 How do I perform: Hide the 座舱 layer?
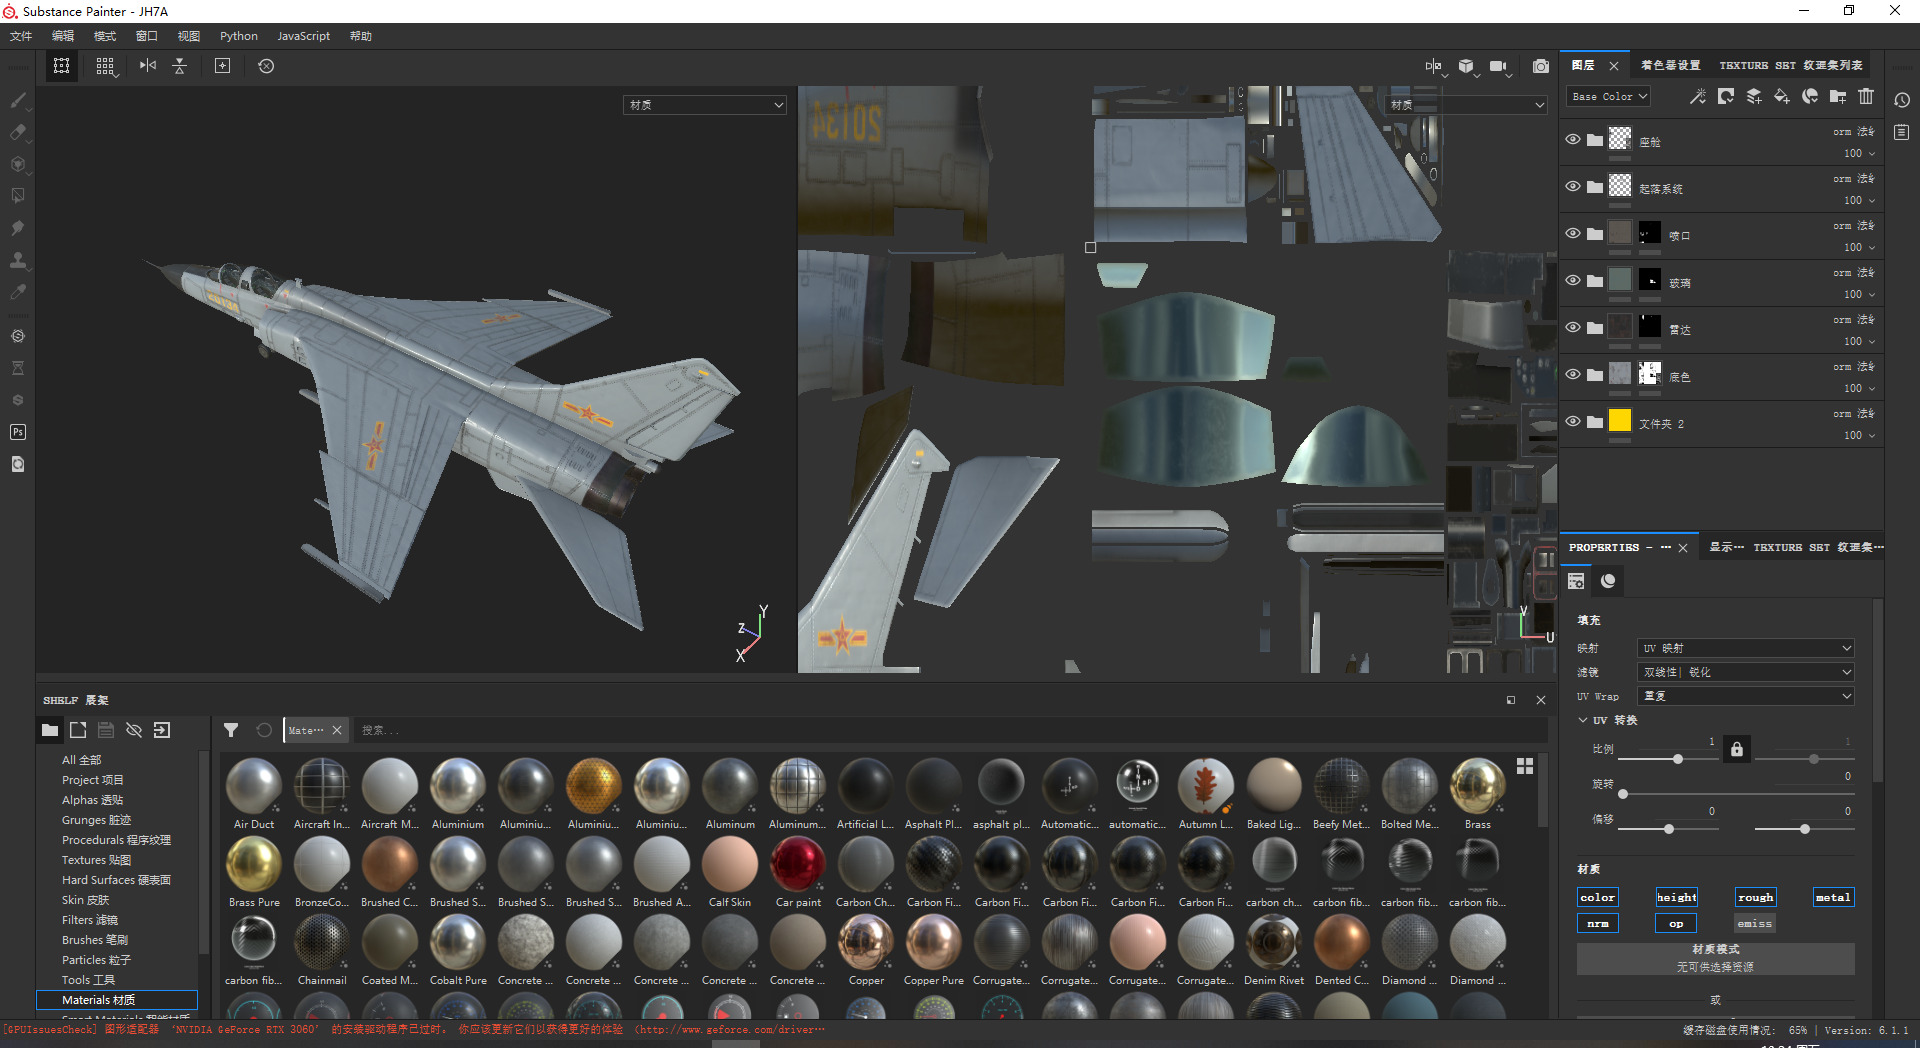click(1573, 140)
